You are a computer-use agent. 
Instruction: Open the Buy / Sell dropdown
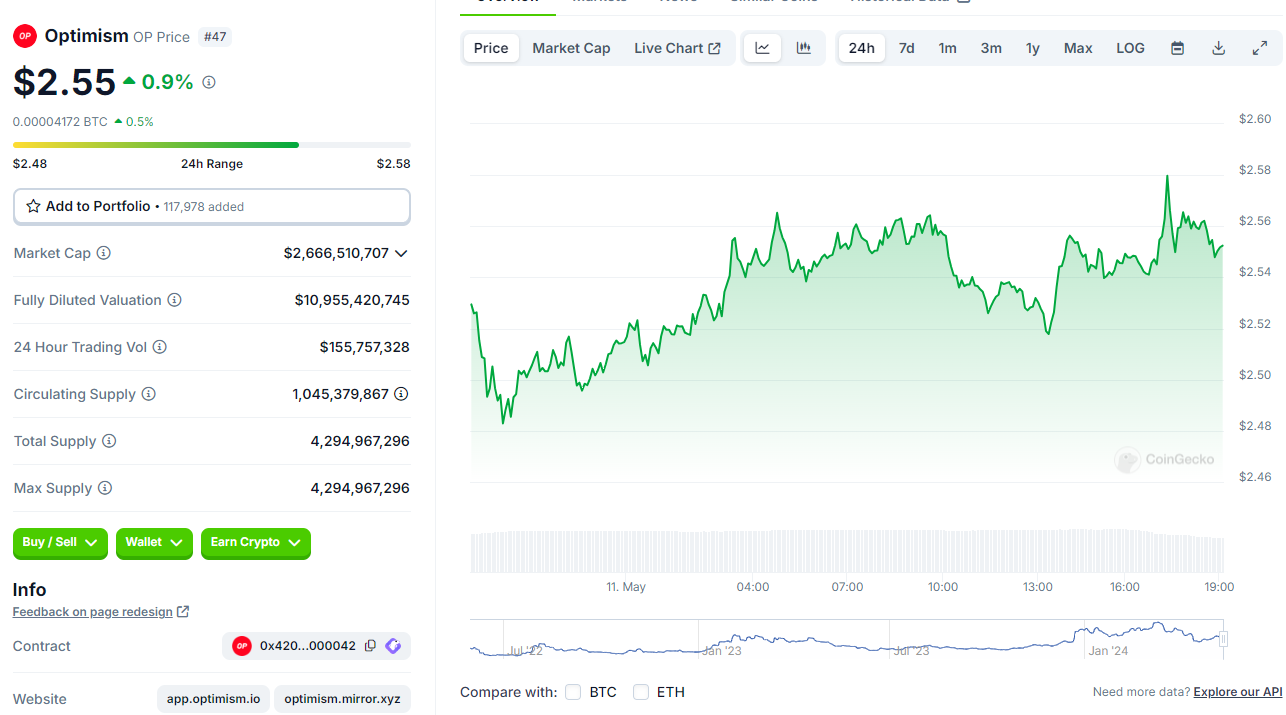tap(60, 543)
